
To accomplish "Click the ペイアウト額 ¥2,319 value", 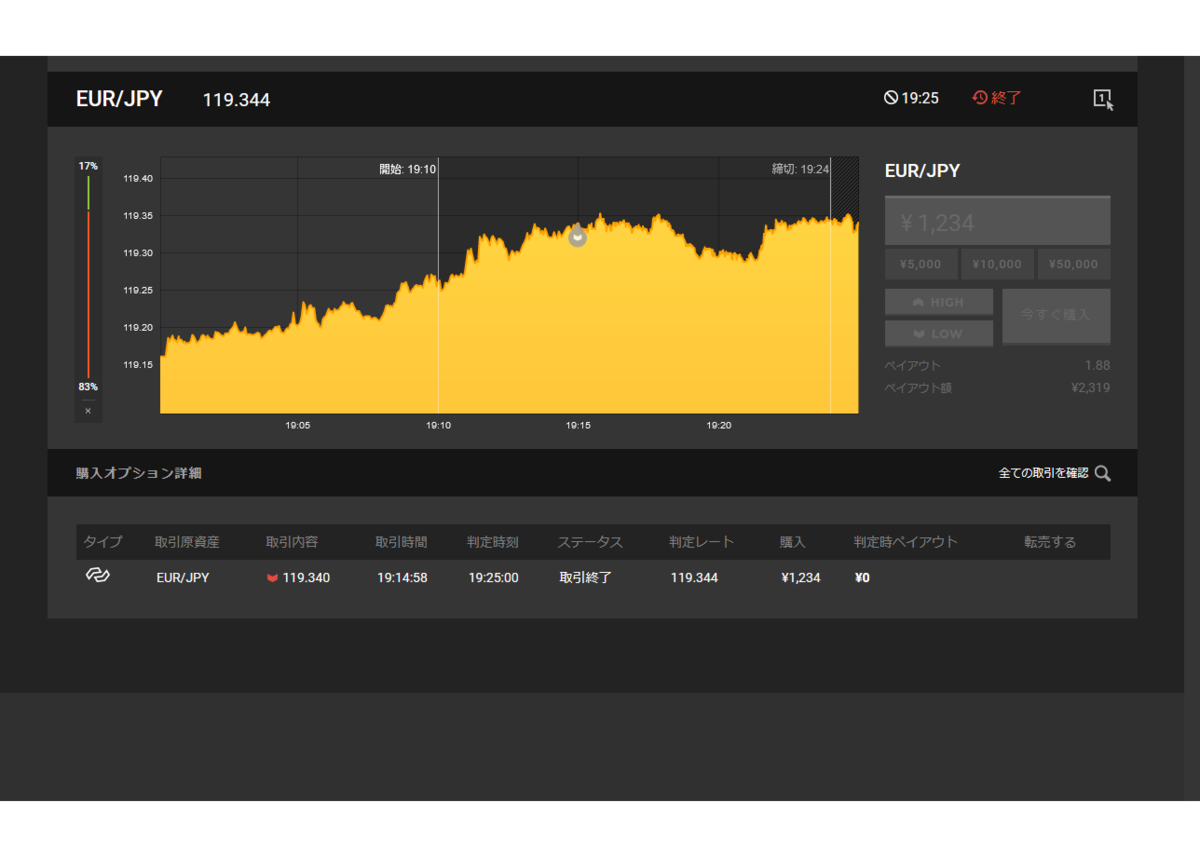I will point(1090,388).
